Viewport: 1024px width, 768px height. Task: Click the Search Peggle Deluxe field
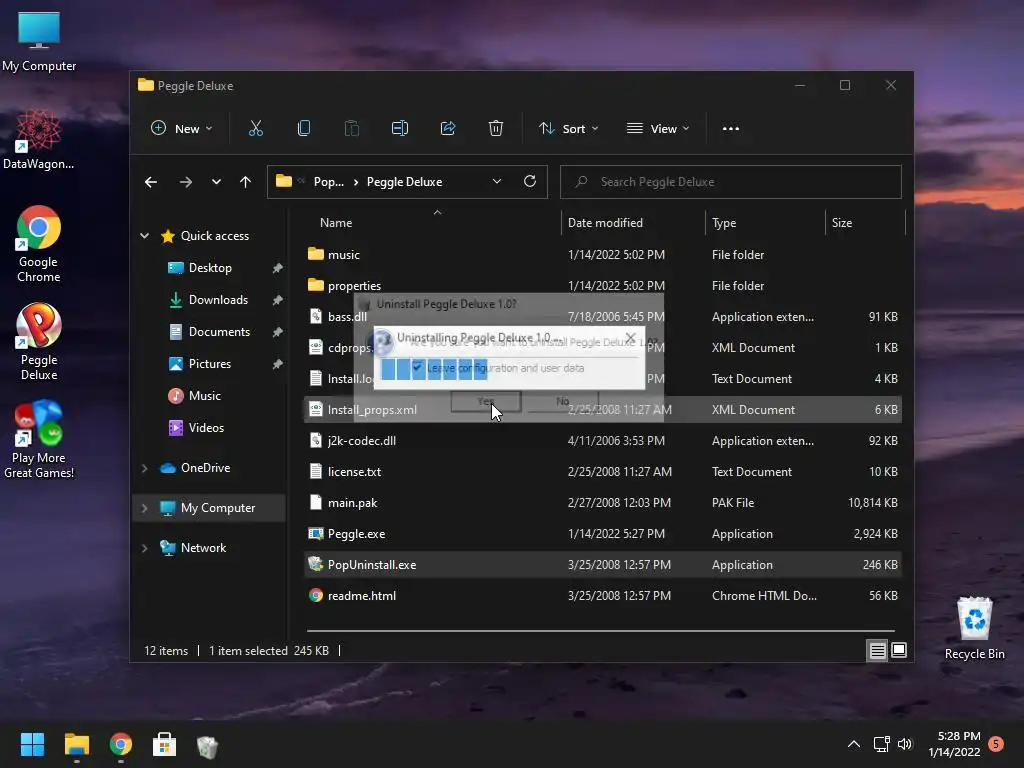pyautogui.click(x=731, y=182)
